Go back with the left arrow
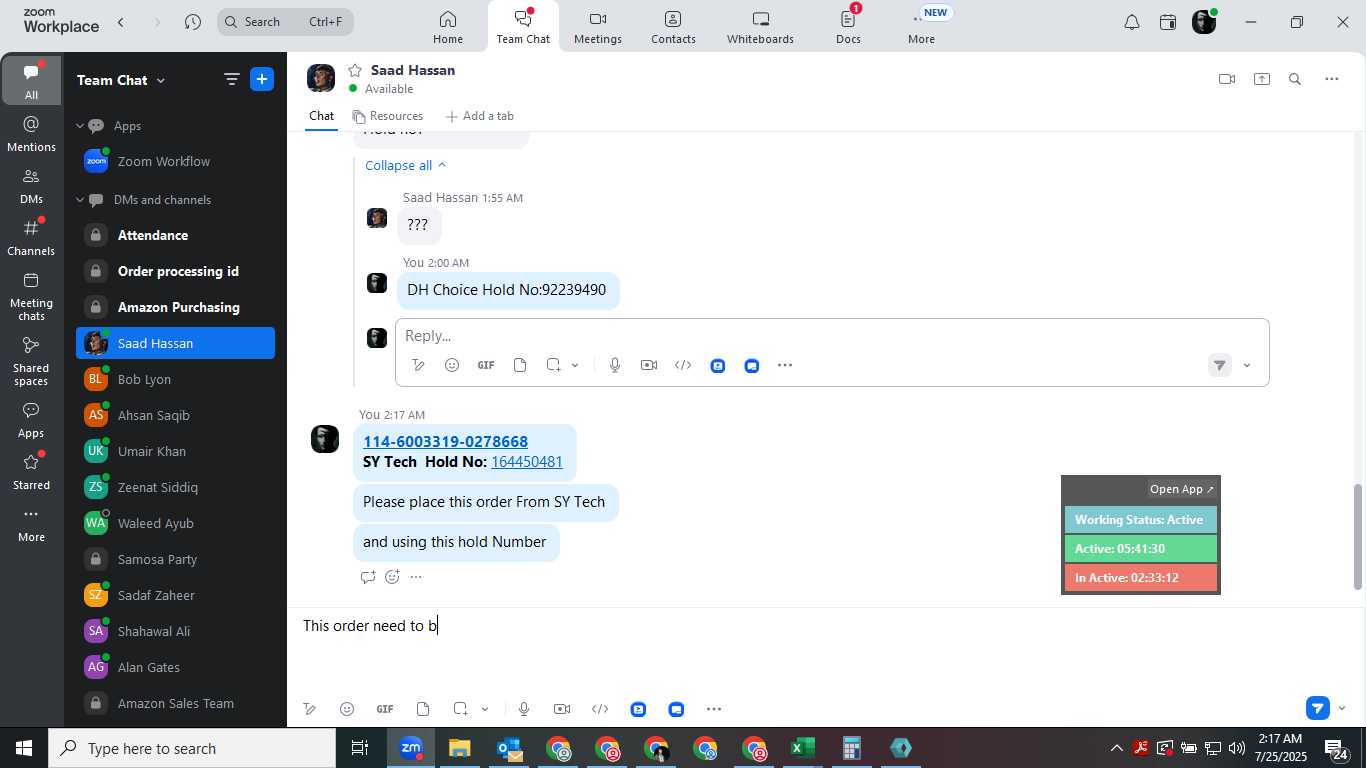1366x768 pixels. (121, 22)
